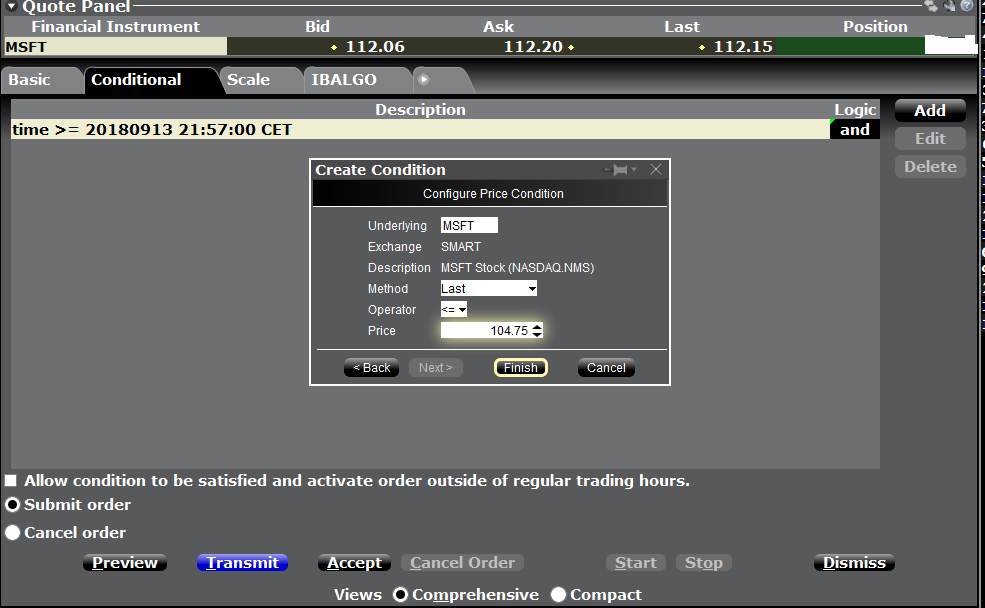Viewport: 985px width, 608px height.
Task: Select the time >= 20180913 condition row
Action: click(420, 129)
